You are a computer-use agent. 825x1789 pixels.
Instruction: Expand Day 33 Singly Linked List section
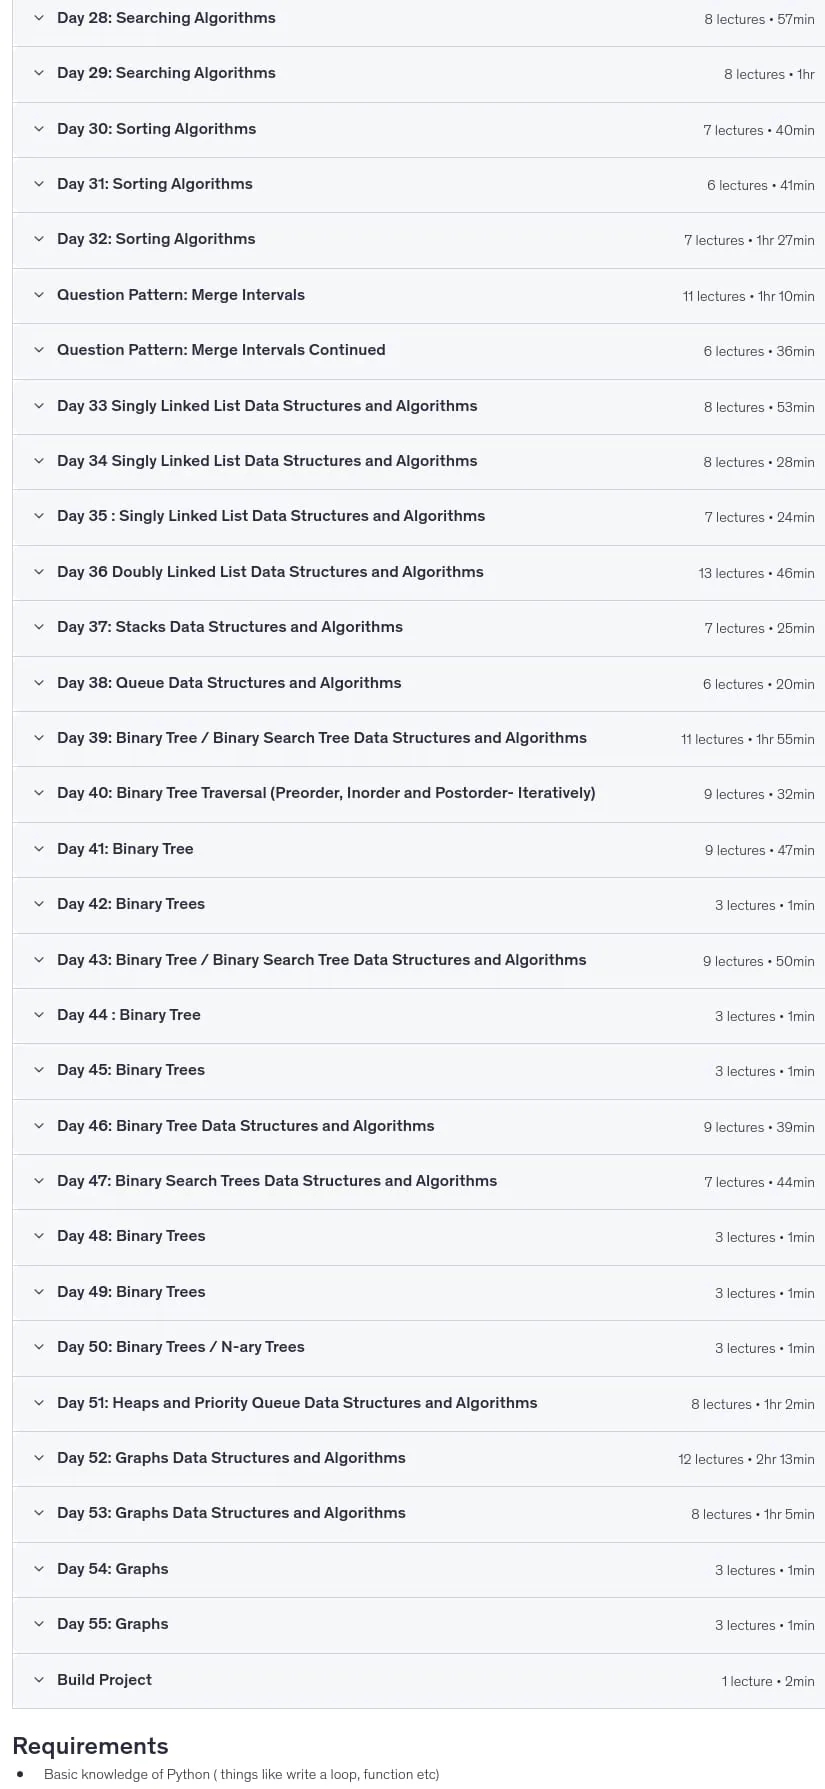click(x=418, y=406)
